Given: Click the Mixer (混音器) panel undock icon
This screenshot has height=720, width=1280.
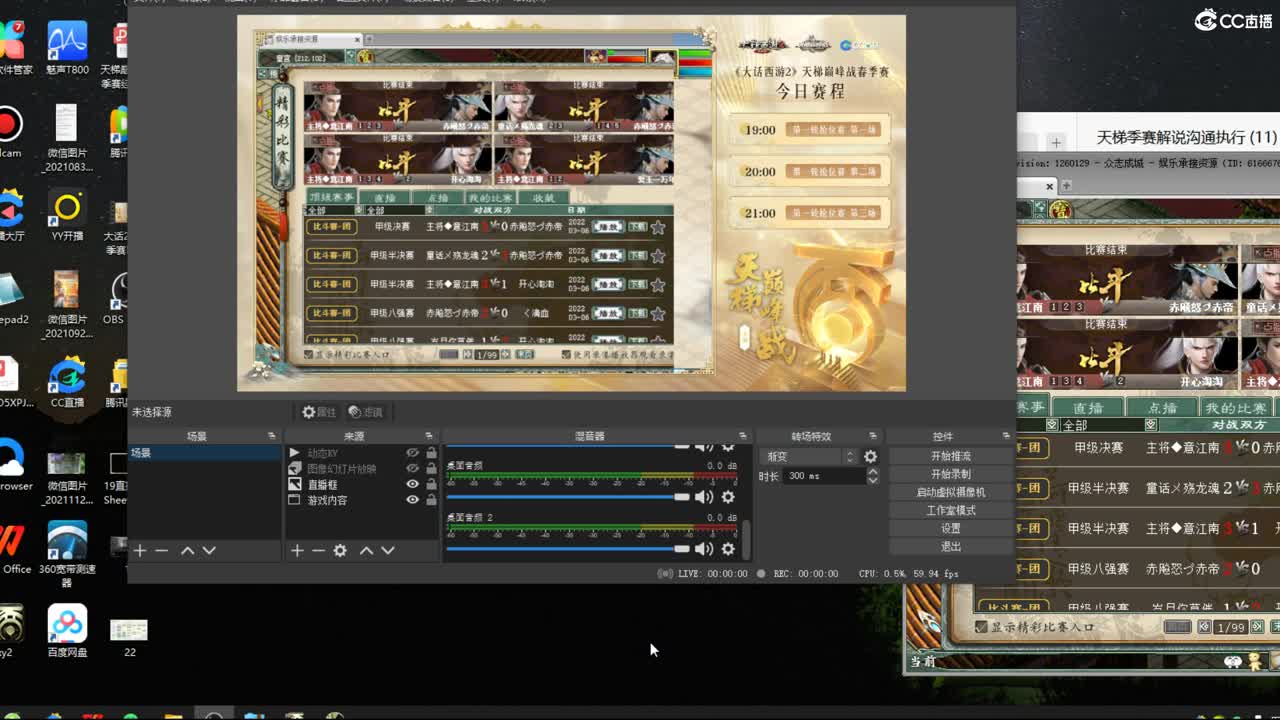Looking at the screenshot, I should (742, 436).
